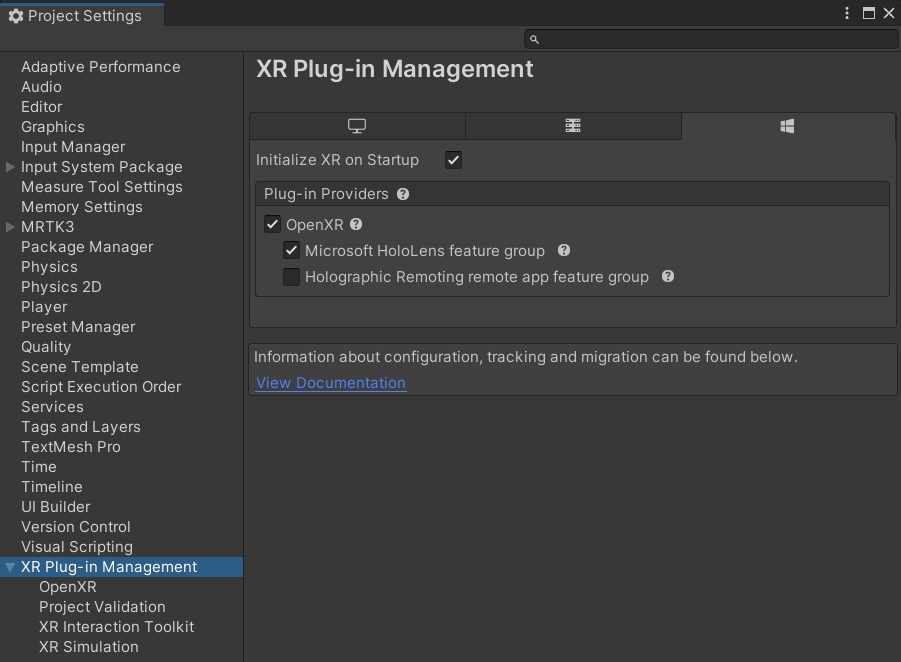The image size is (901, 662).
Task: Open help for Holographic Remoting feature group
Action: 668,277
